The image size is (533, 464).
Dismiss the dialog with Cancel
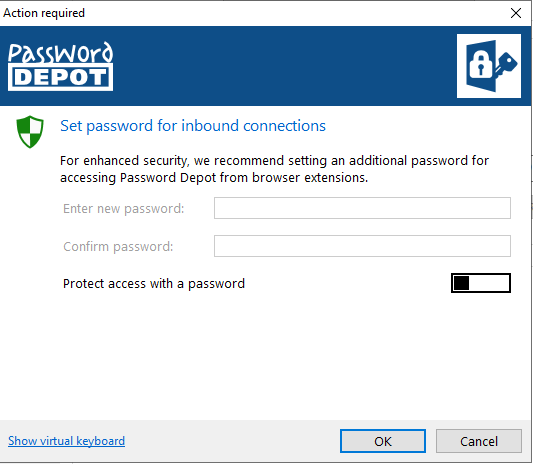point(479,441)
